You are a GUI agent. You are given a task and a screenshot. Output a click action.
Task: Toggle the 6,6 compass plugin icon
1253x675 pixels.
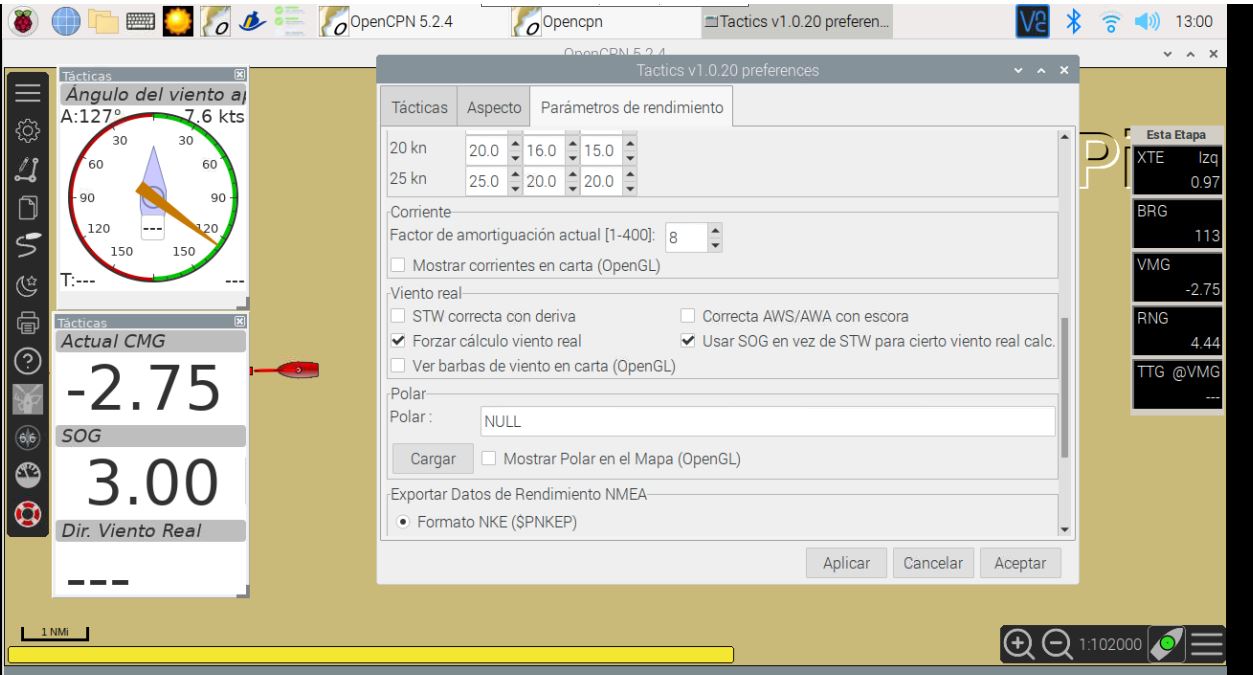27,436
